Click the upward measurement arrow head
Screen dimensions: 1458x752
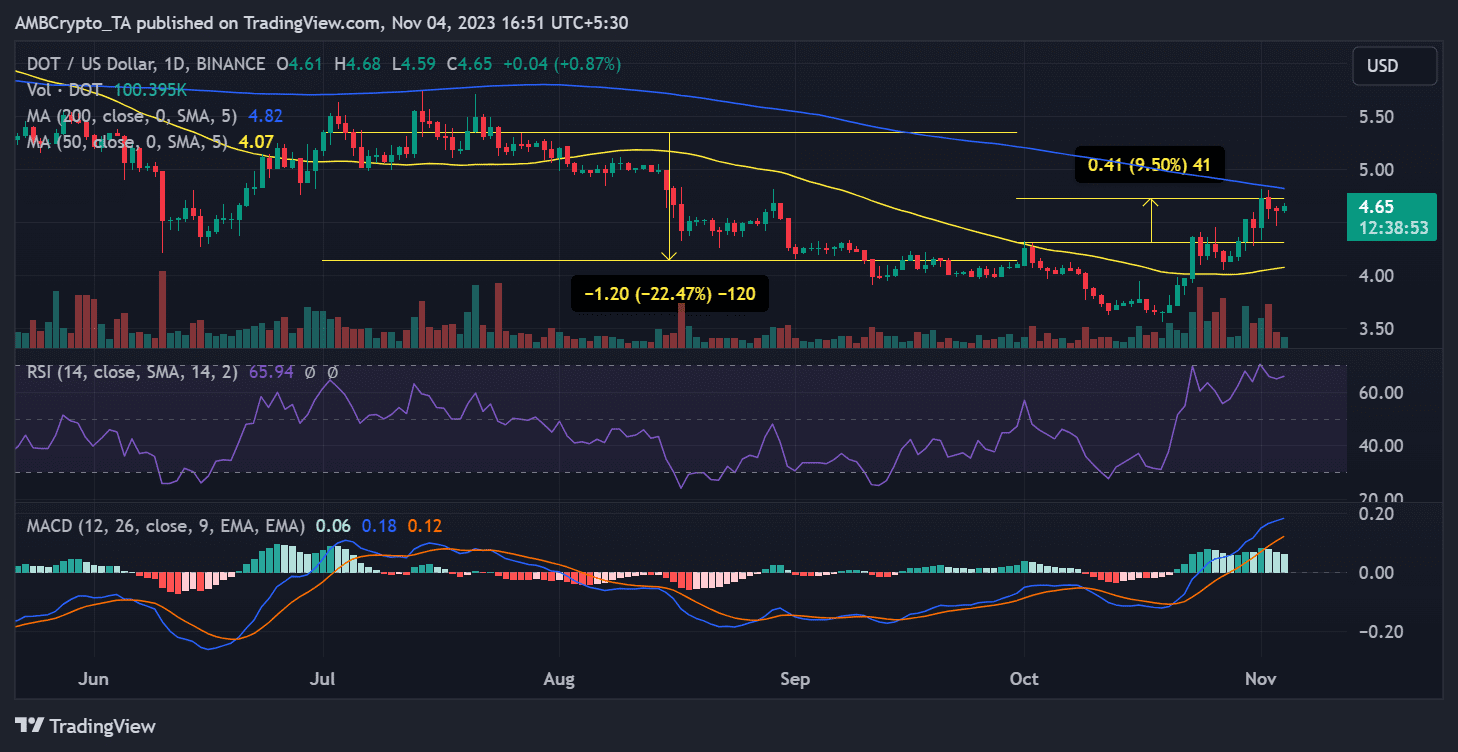coord(1152,203)
